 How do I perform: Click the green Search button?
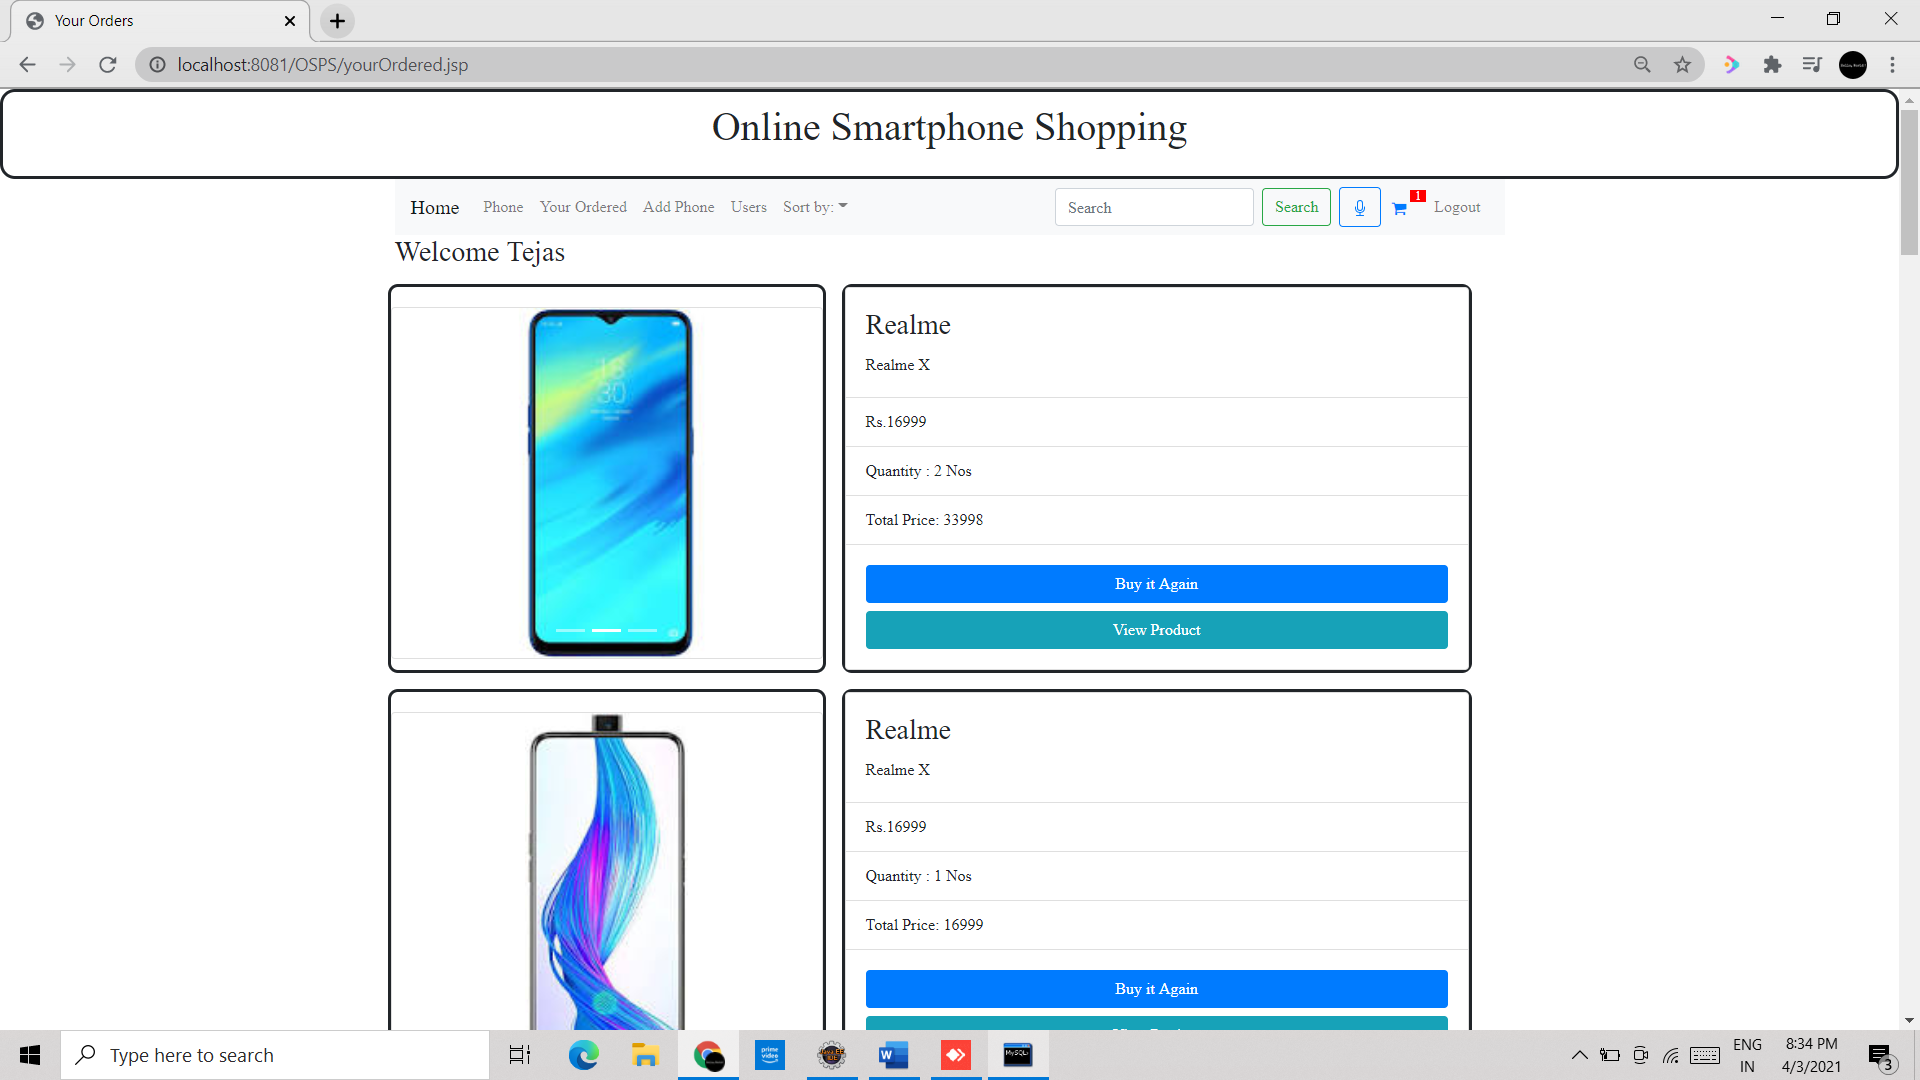point(1296,207)
